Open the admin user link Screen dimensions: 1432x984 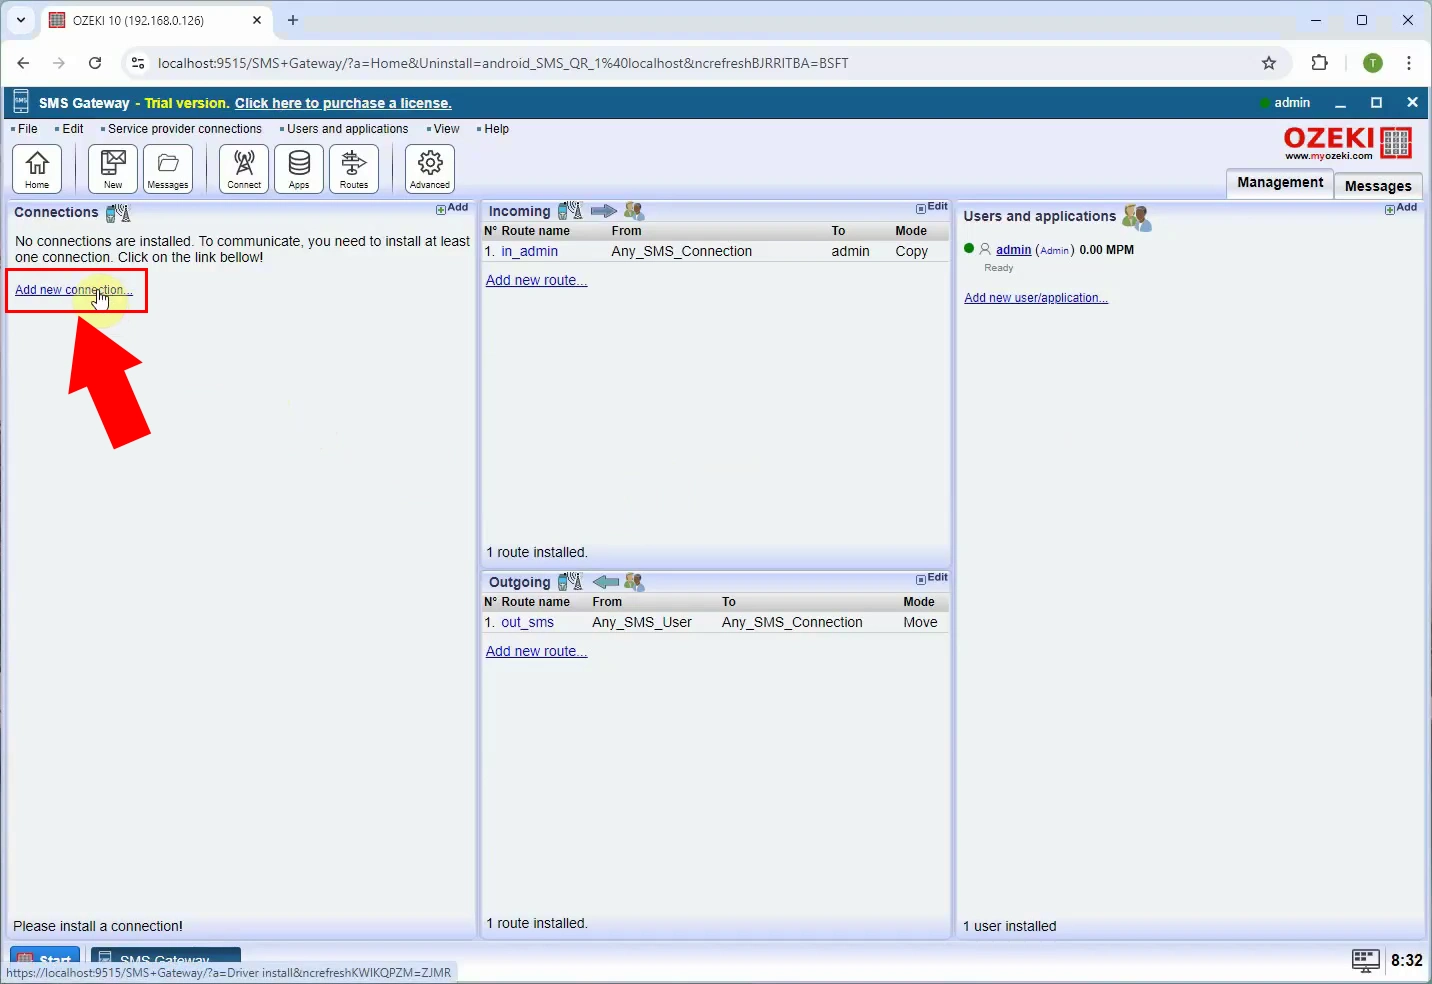point(1013,250)
